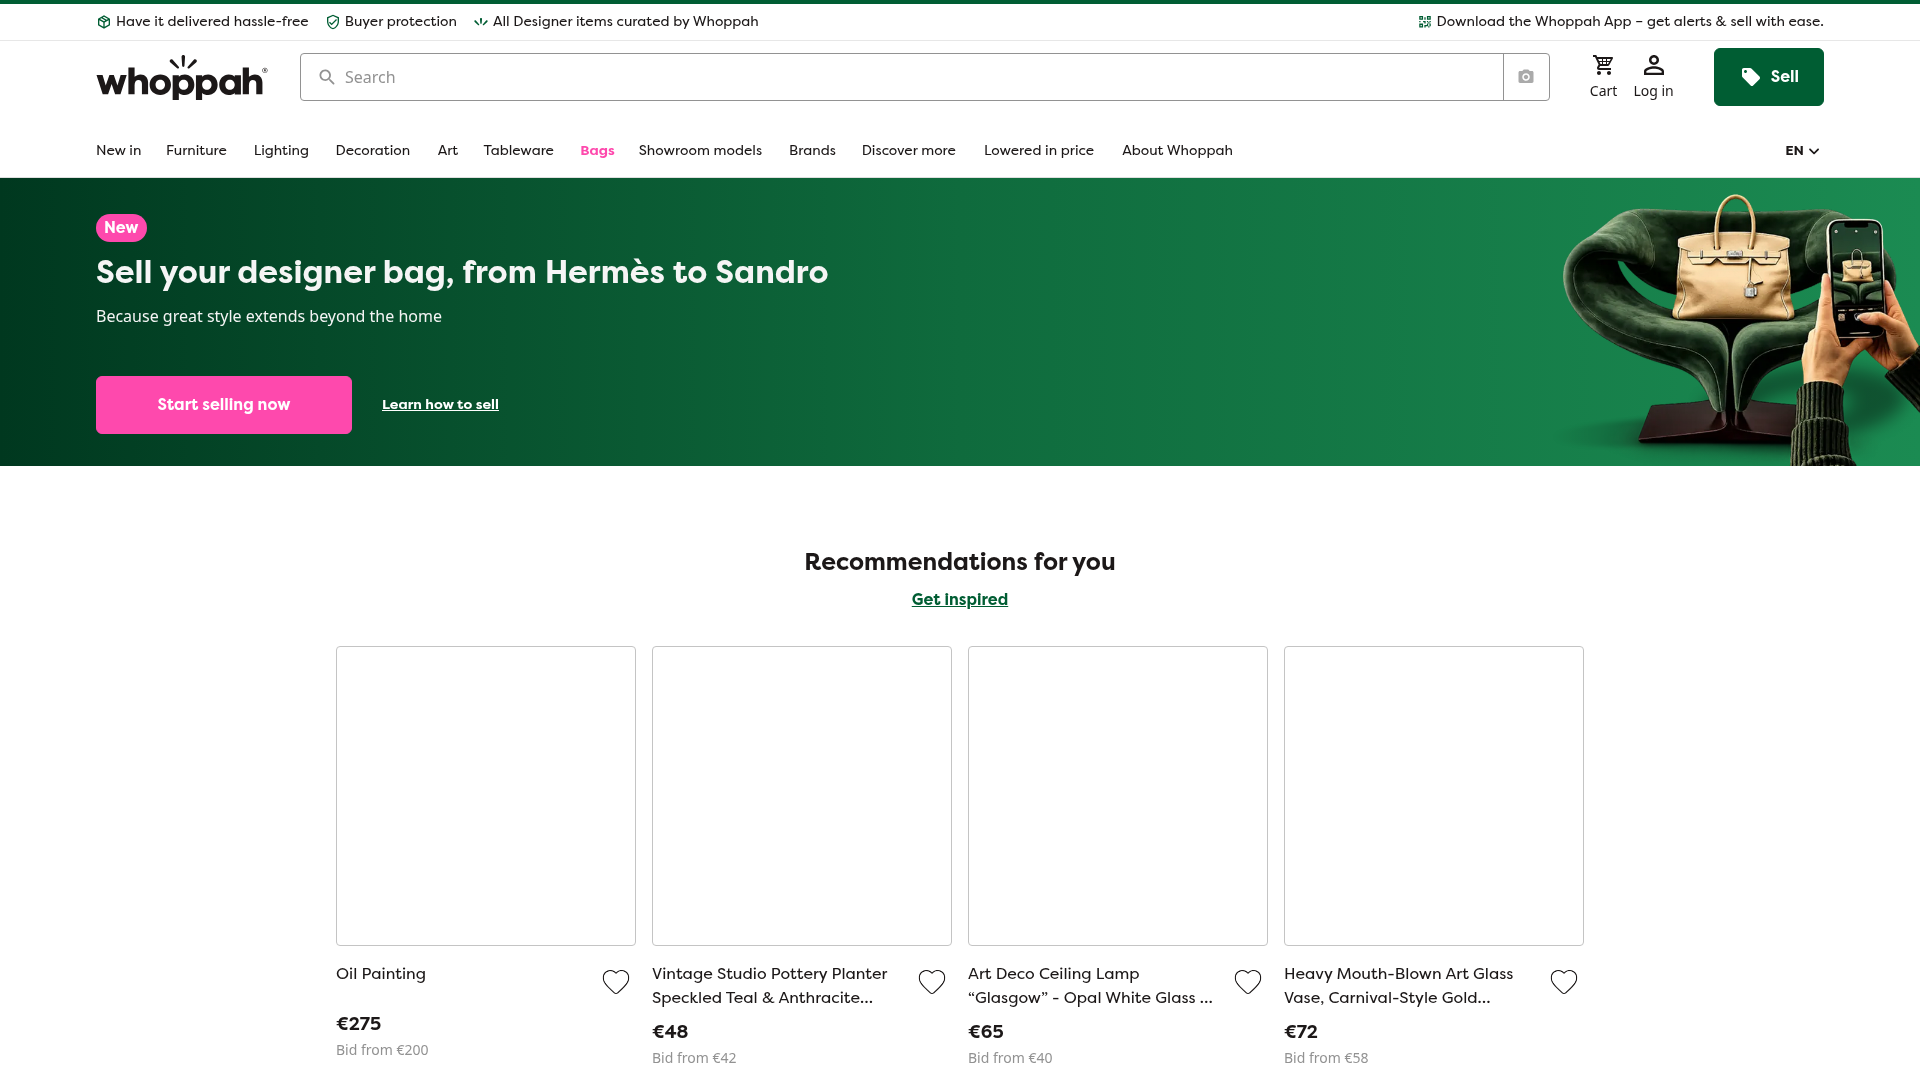Open the Art category
The image size is (1920, 1080).
[x=447, y=151]
